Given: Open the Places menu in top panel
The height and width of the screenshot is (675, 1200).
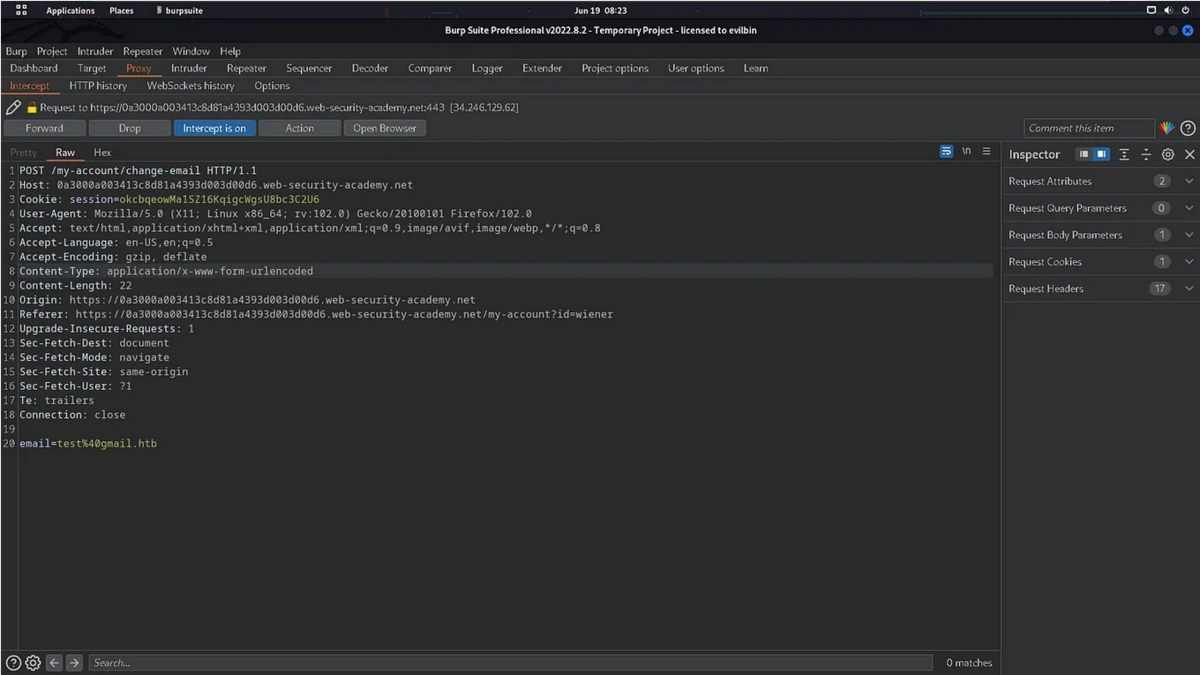Looking at the screenshot, I should (x=121, y=10).
